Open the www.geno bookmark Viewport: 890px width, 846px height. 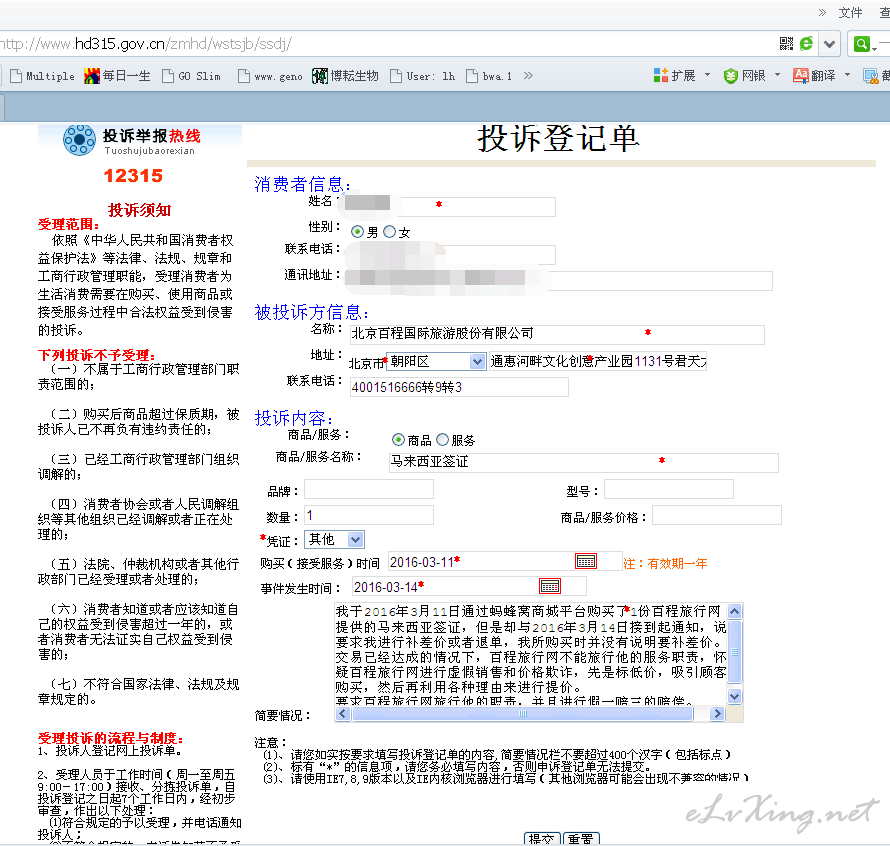tap(270, 76)
